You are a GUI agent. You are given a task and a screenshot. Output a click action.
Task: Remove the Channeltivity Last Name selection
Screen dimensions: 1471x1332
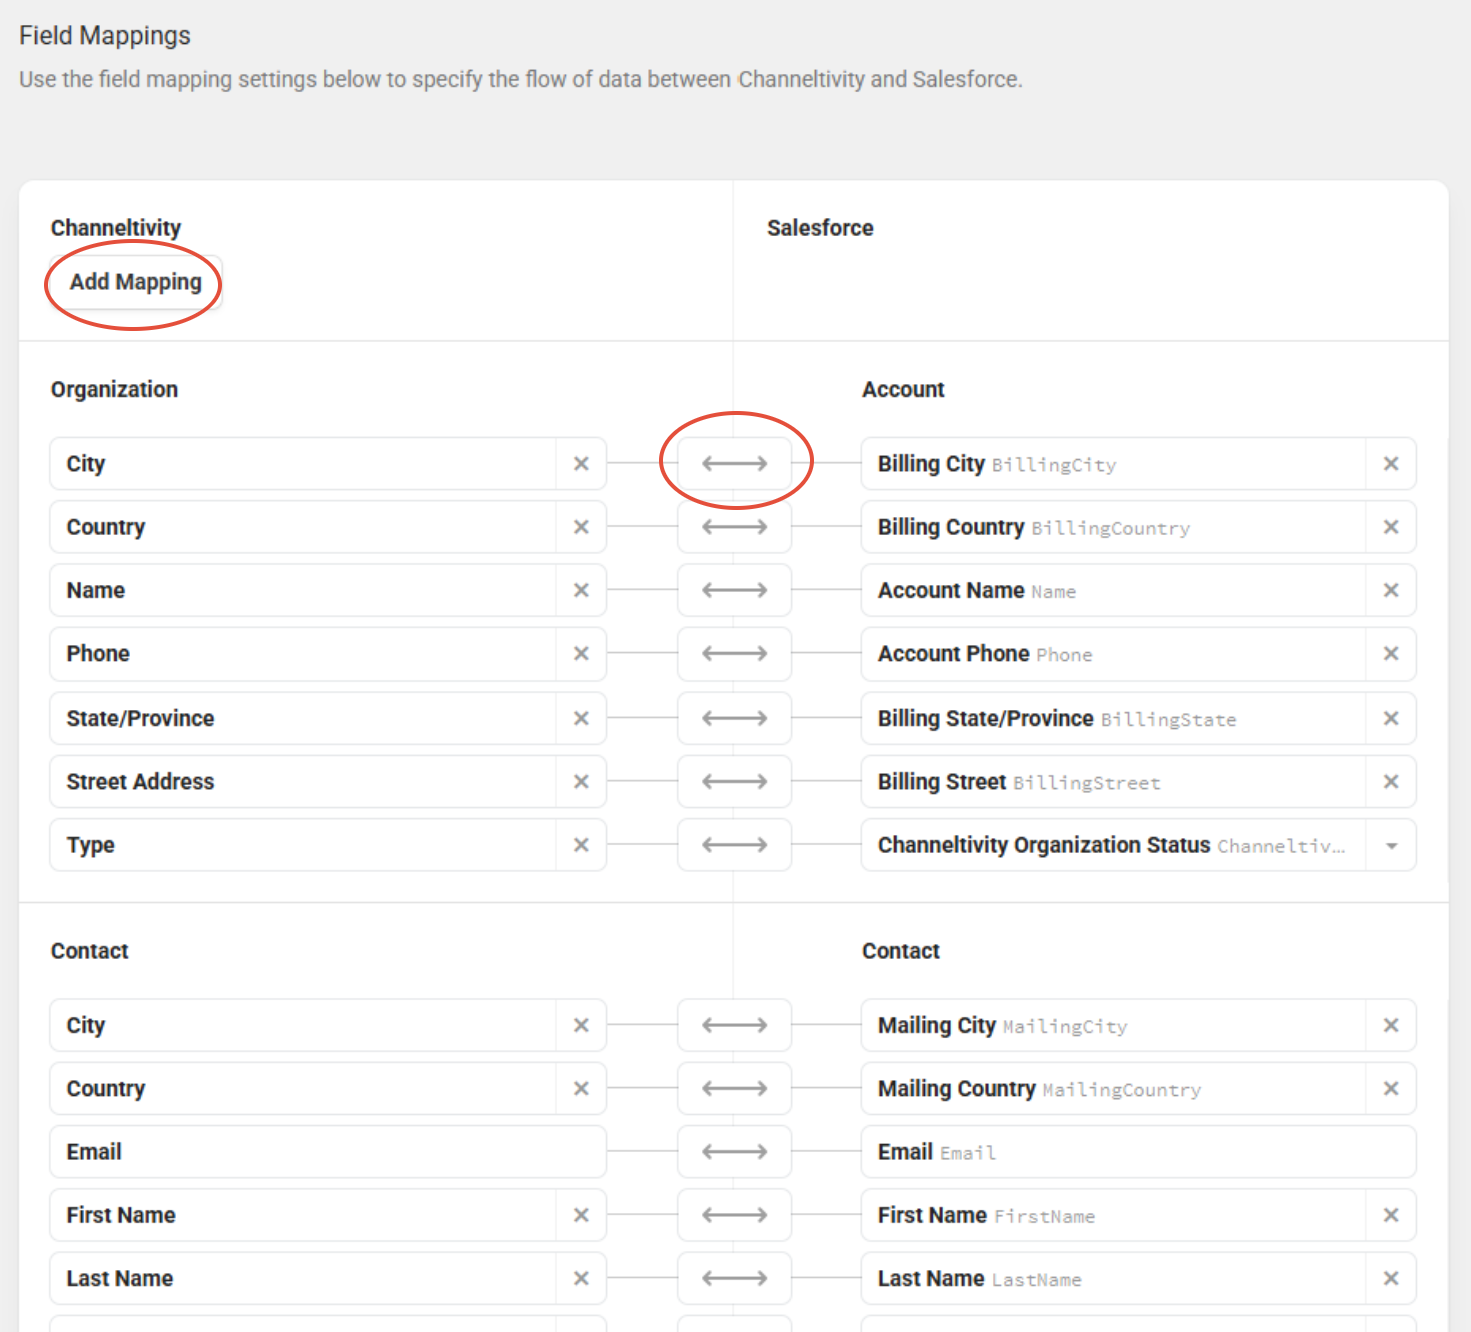click(x=581, y=1278)
